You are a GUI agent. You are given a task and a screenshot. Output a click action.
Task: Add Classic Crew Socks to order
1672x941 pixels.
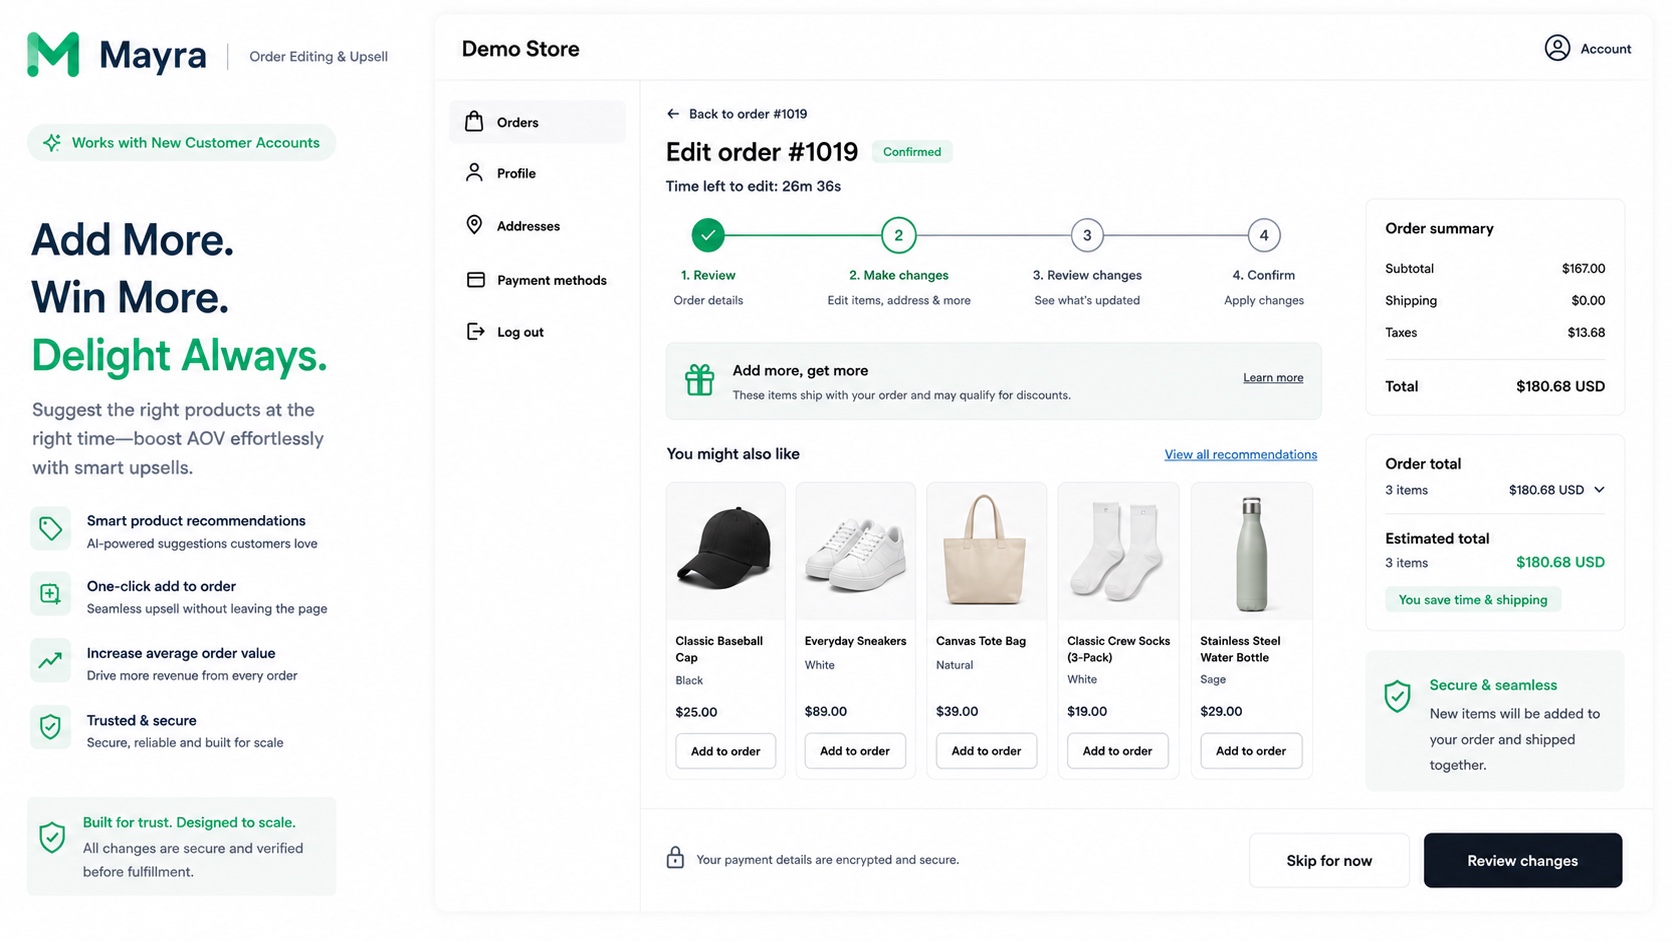click(x=1117, y=751)
